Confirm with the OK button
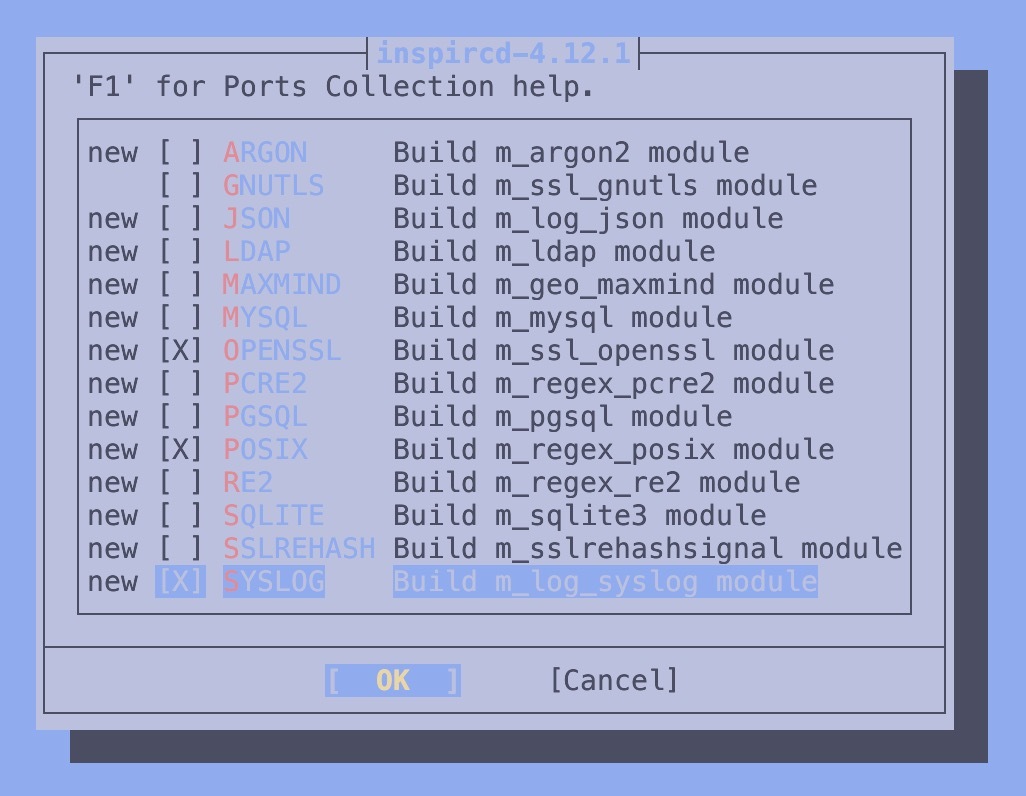 tap(393, 681)
